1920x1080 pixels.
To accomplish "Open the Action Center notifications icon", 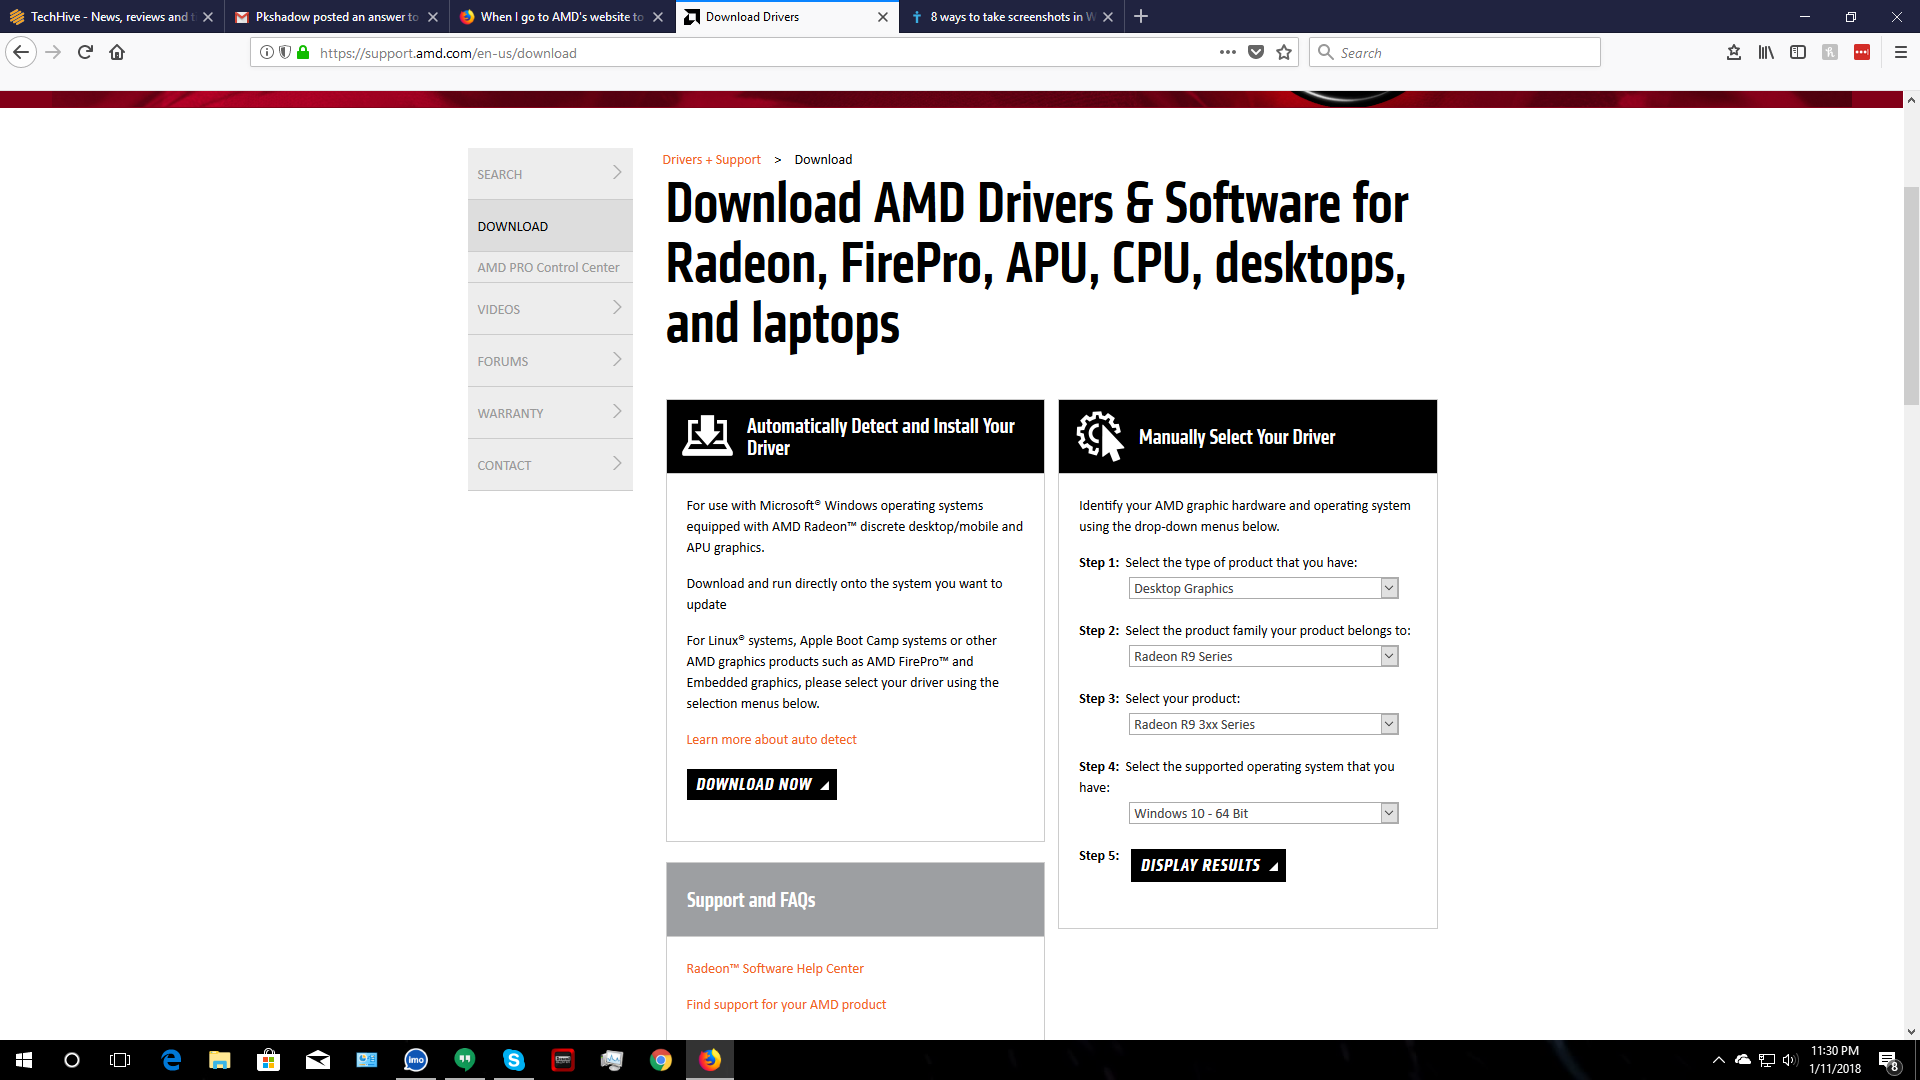I will click(x=1888, y=1060).
